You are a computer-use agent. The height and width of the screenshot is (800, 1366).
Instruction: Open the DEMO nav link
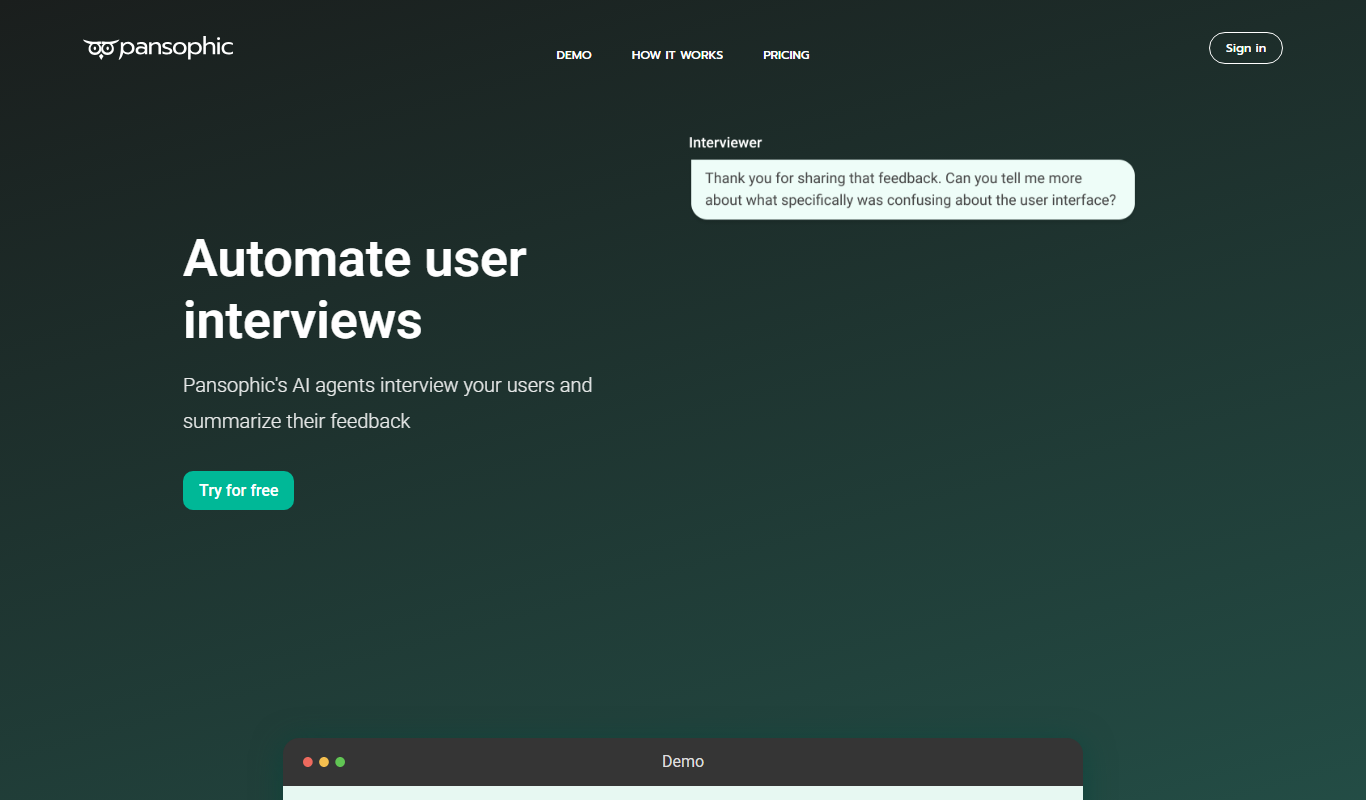(574, 55)
